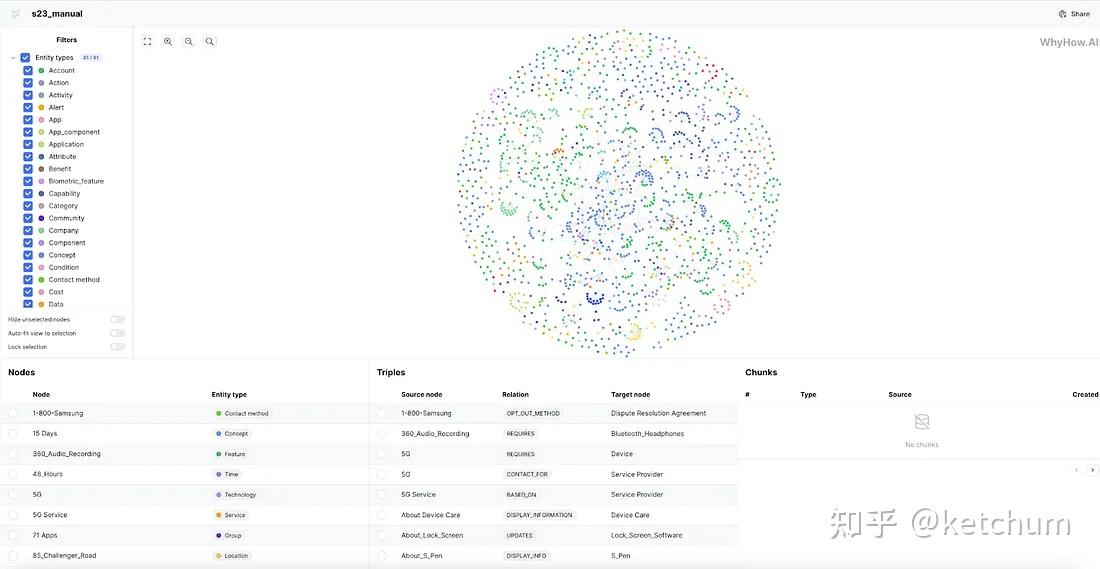This screenshot has height=569, width=1100.
Task: Click the Feature tag for 360_Audio_Recording
Action: [x=231, y=454]
